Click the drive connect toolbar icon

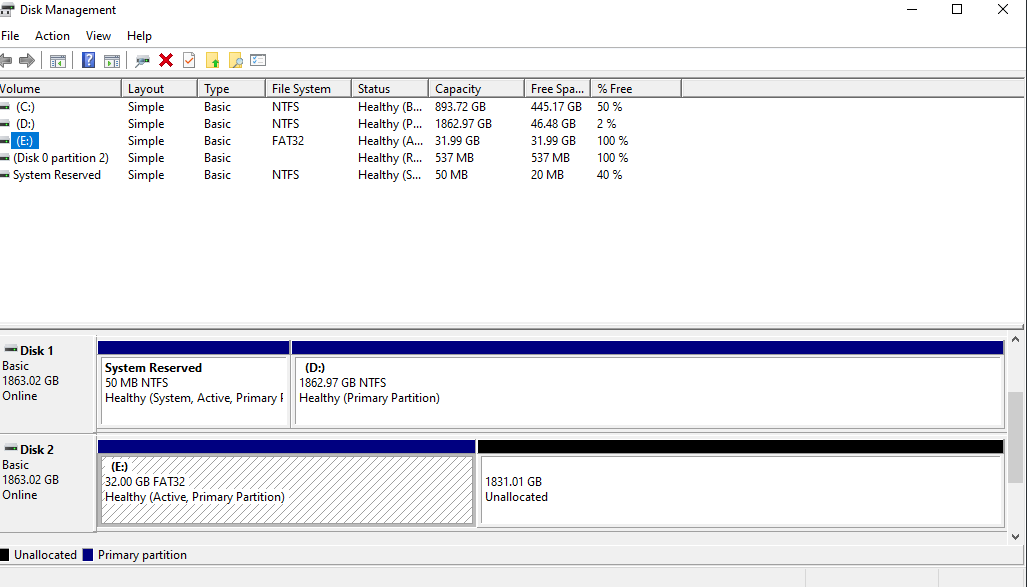(143, 61)
